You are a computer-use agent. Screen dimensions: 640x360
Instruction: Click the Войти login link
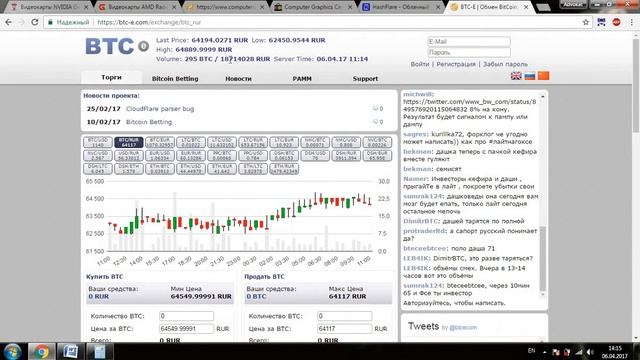point(420,64)
